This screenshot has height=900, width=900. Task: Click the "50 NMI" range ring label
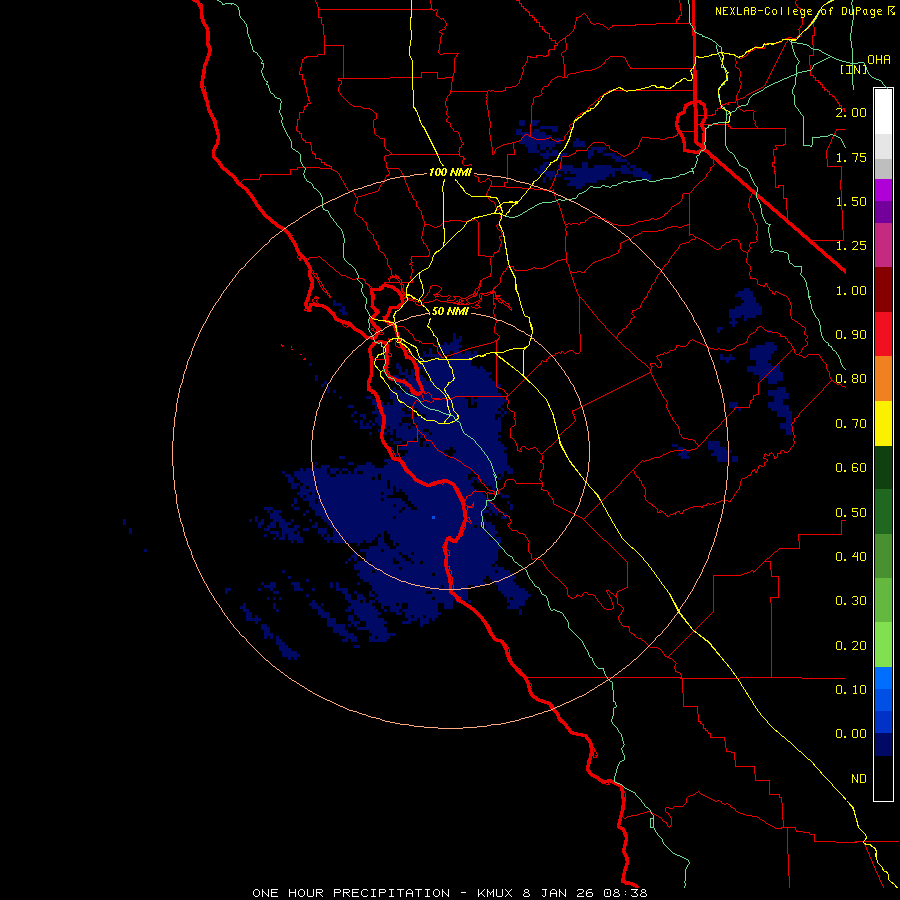click(x=450, y=311)
